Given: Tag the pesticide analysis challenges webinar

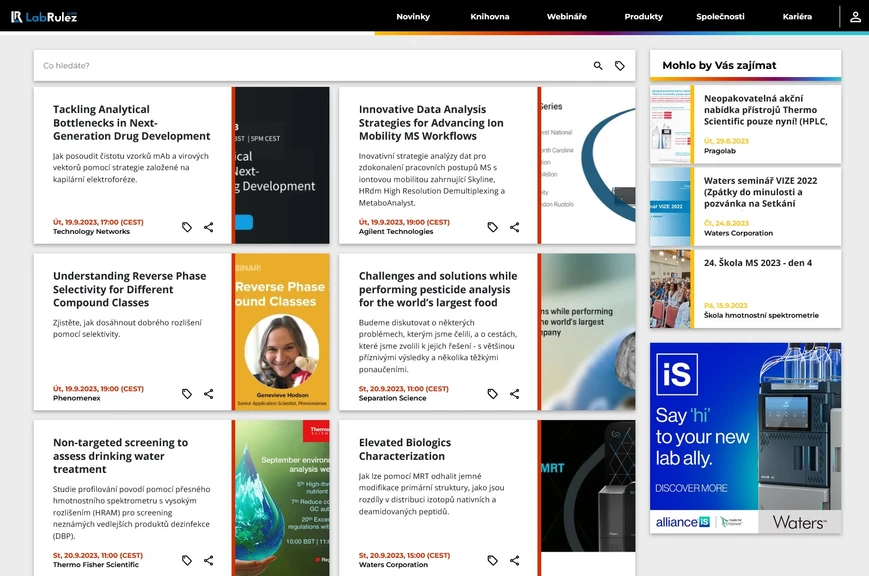Looking at the screenshot, I should pyautogui.click(x=493, y=394).
